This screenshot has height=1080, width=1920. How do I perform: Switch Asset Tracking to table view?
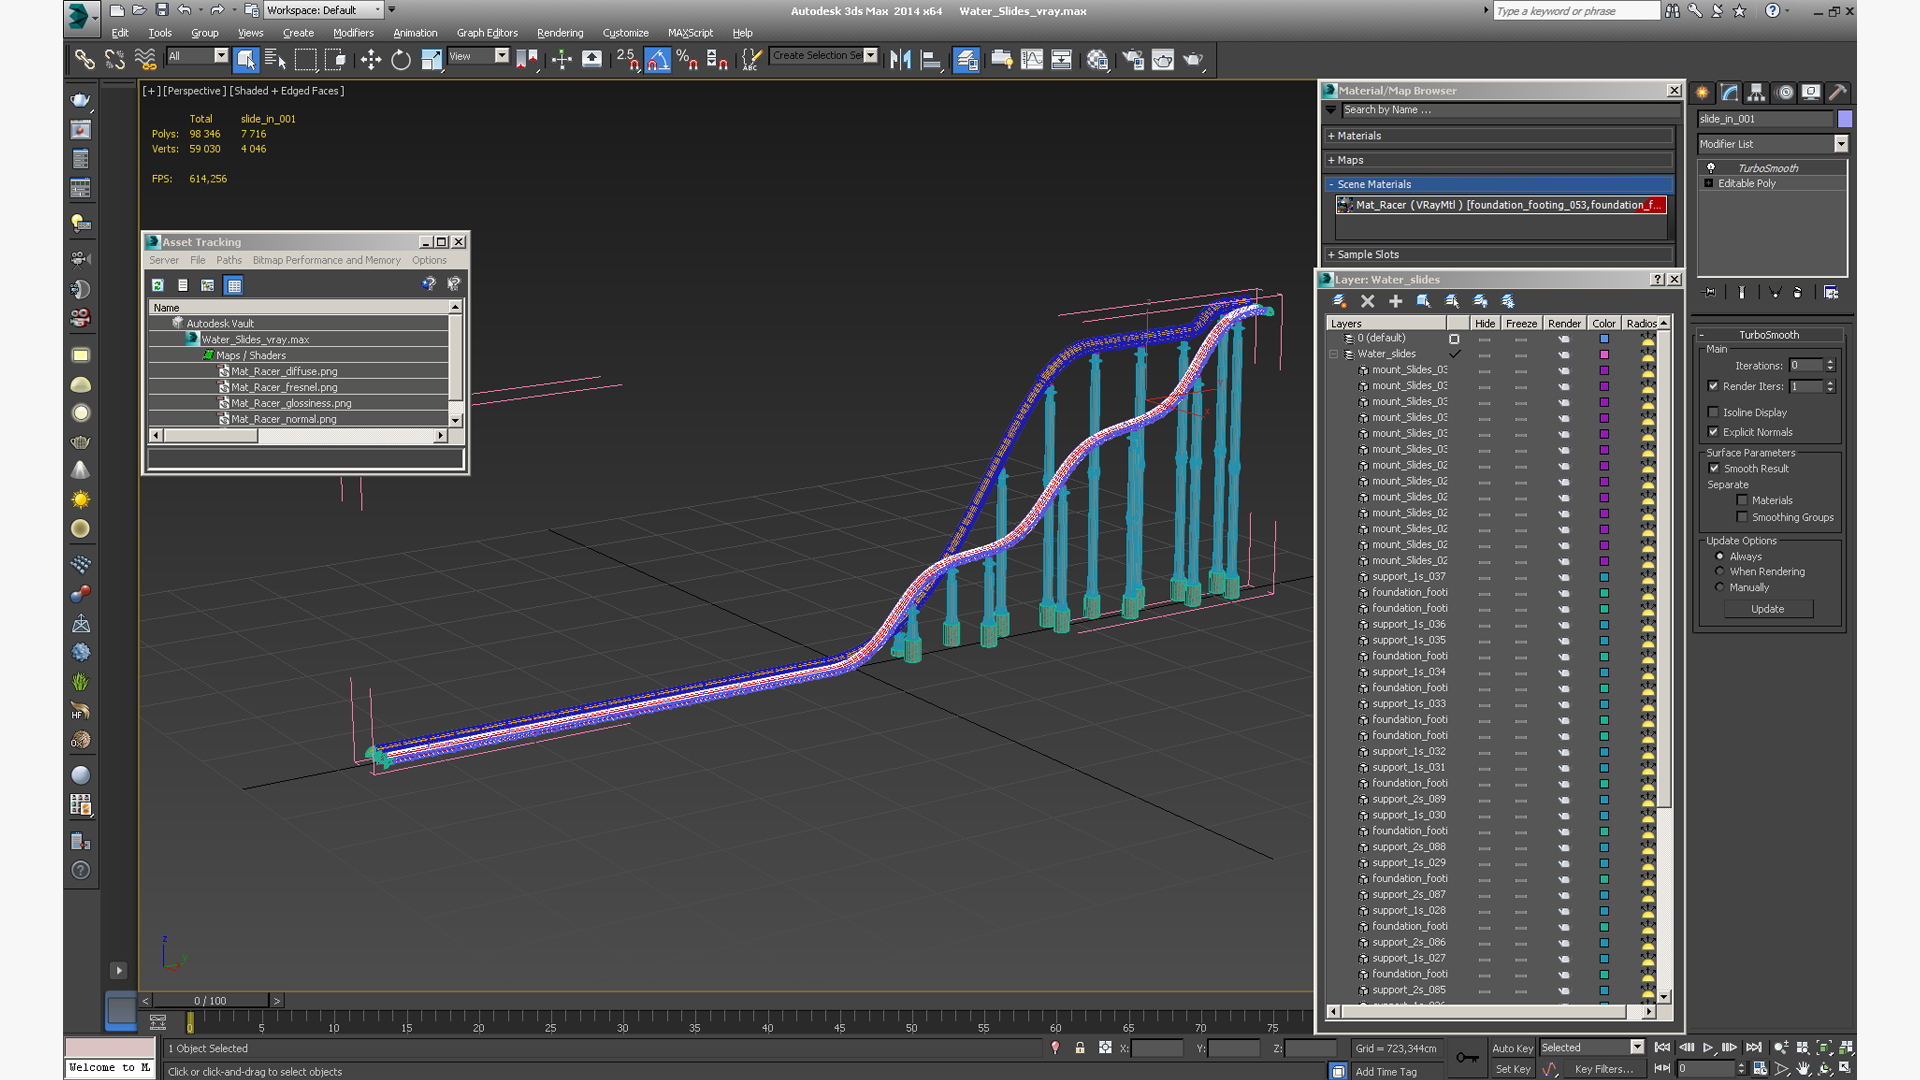coord(233,285)
